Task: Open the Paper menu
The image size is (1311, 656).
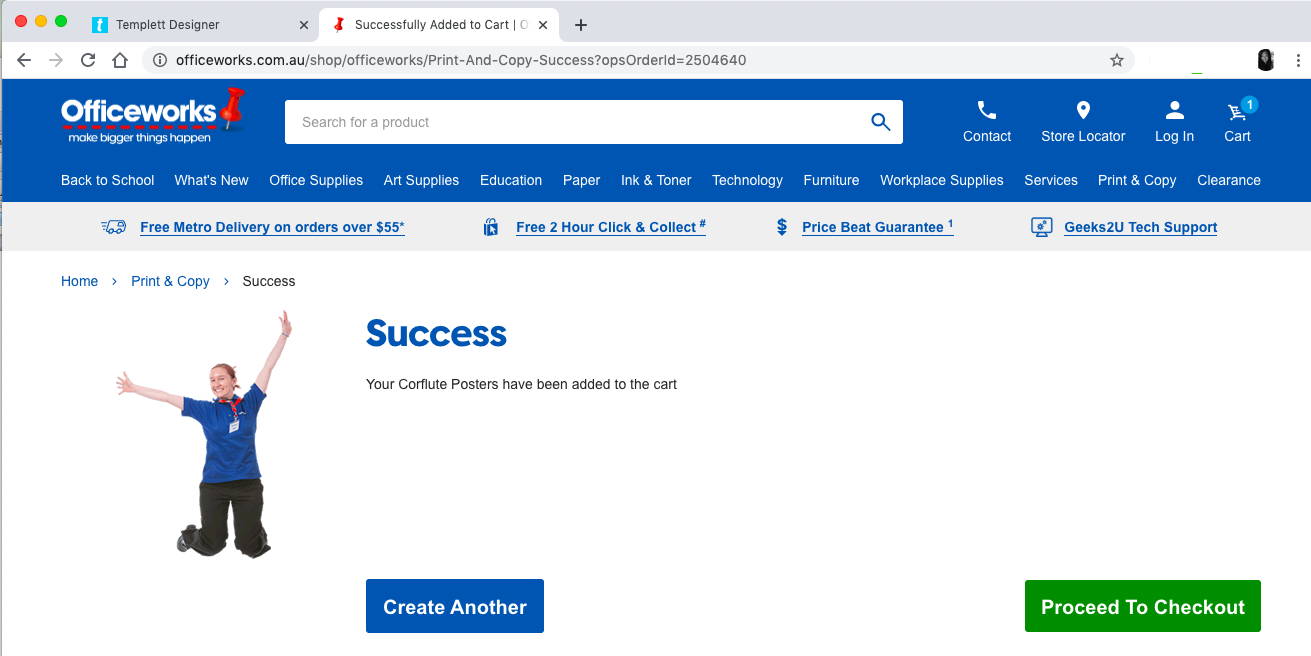Action: point(581,180)
